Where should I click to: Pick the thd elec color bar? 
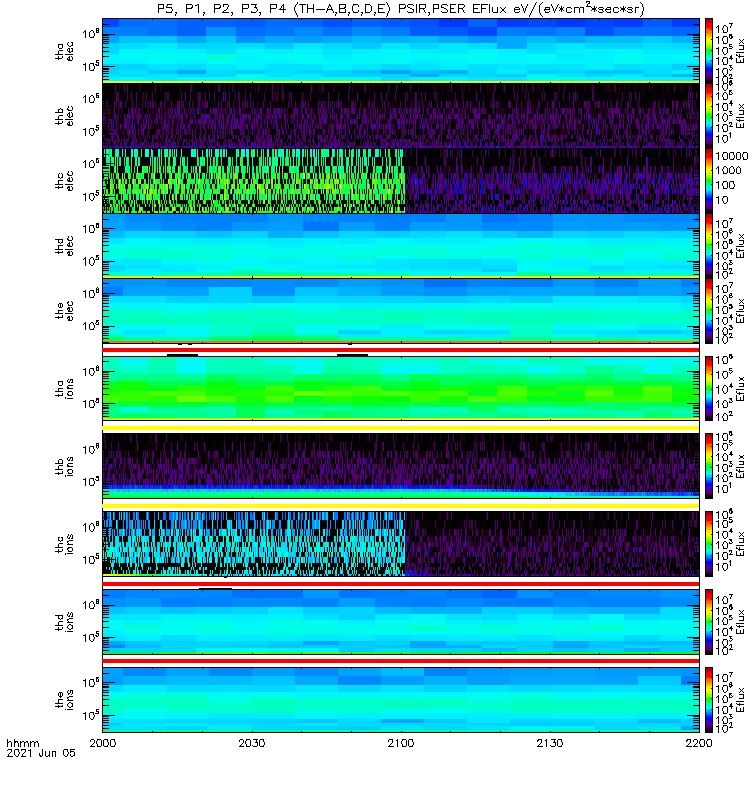[x=709, y=245]
